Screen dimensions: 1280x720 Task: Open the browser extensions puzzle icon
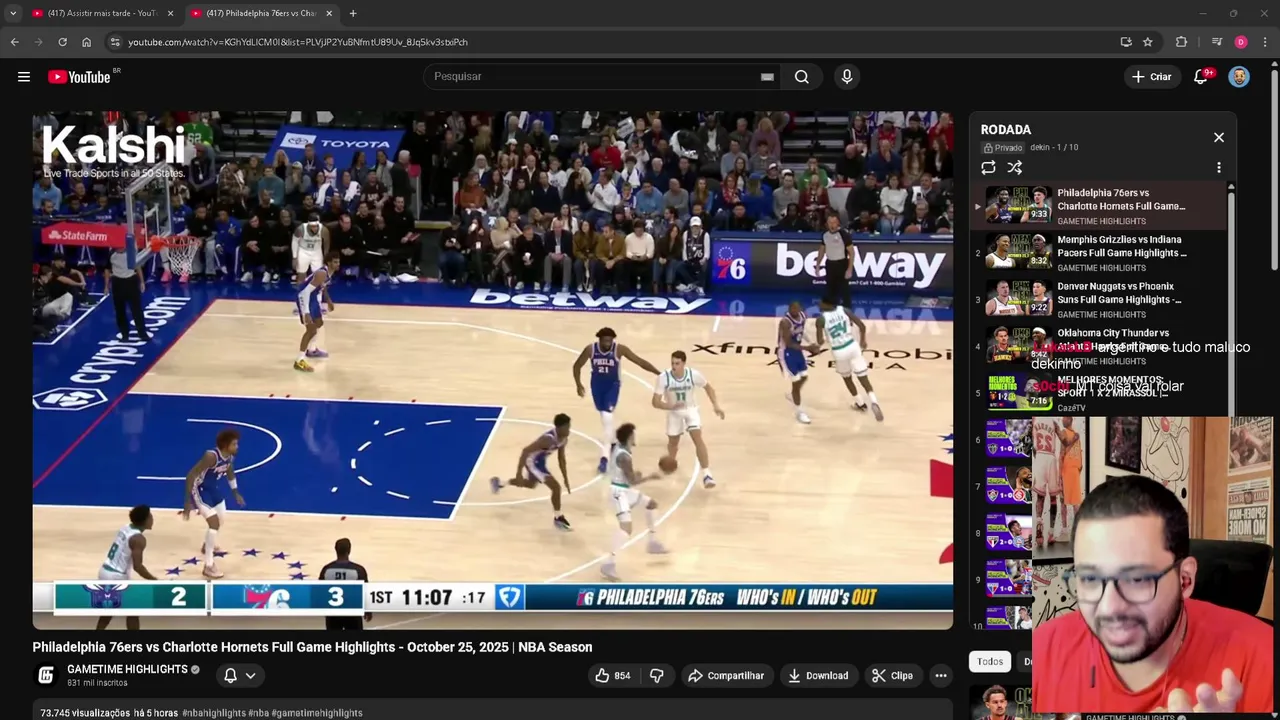pyautogui.click(x=1181, y=42)
